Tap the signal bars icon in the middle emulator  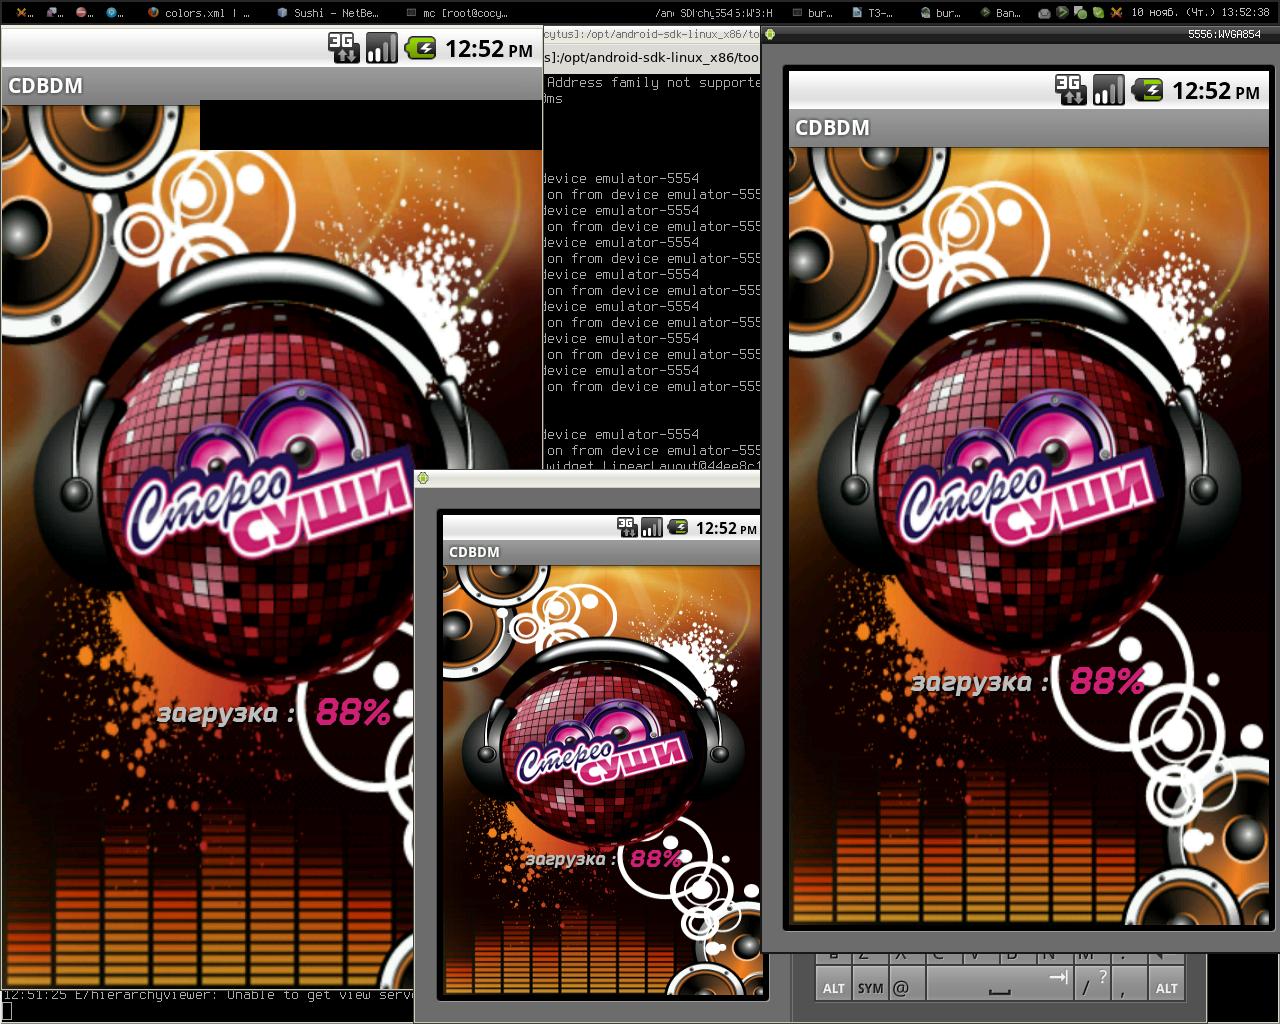[x=652, y=527]
